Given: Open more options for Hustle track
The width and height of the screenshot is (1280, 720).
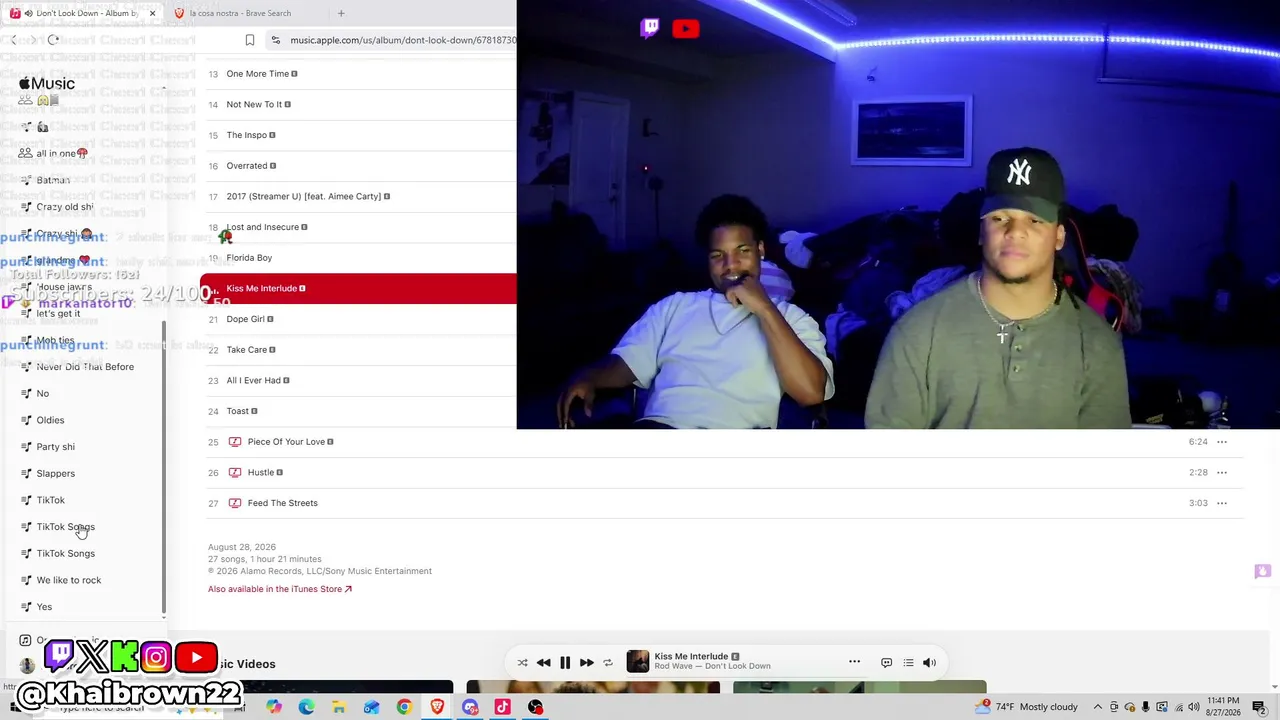Looking at the screenshot, I should pos(1222,472).
